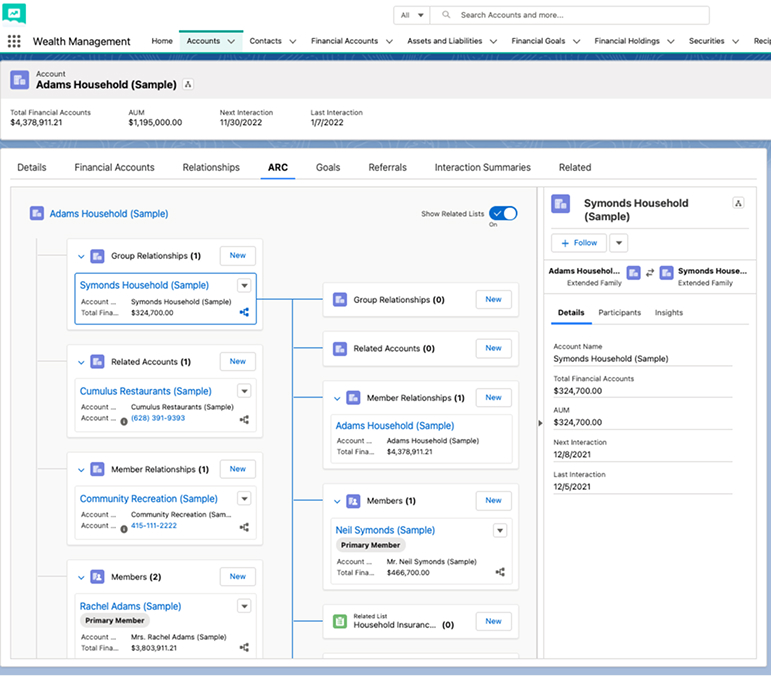Click the relationship swap arrows icon
The image size is (771, 676).
tap(650, 272)
